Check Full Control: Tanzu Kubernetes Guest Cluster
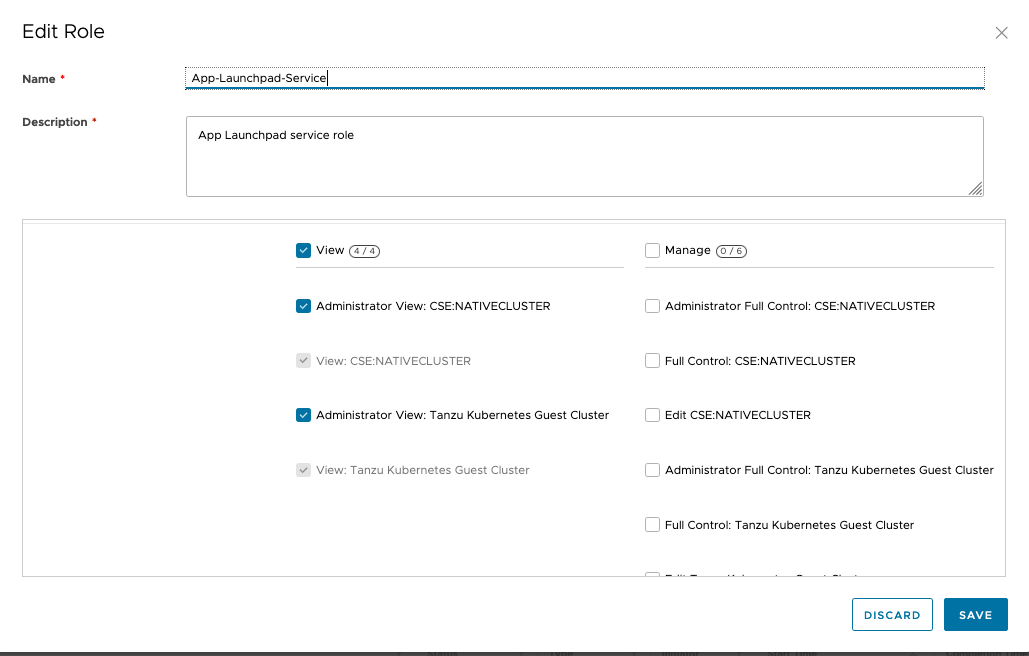 click(x=653, y=525)
